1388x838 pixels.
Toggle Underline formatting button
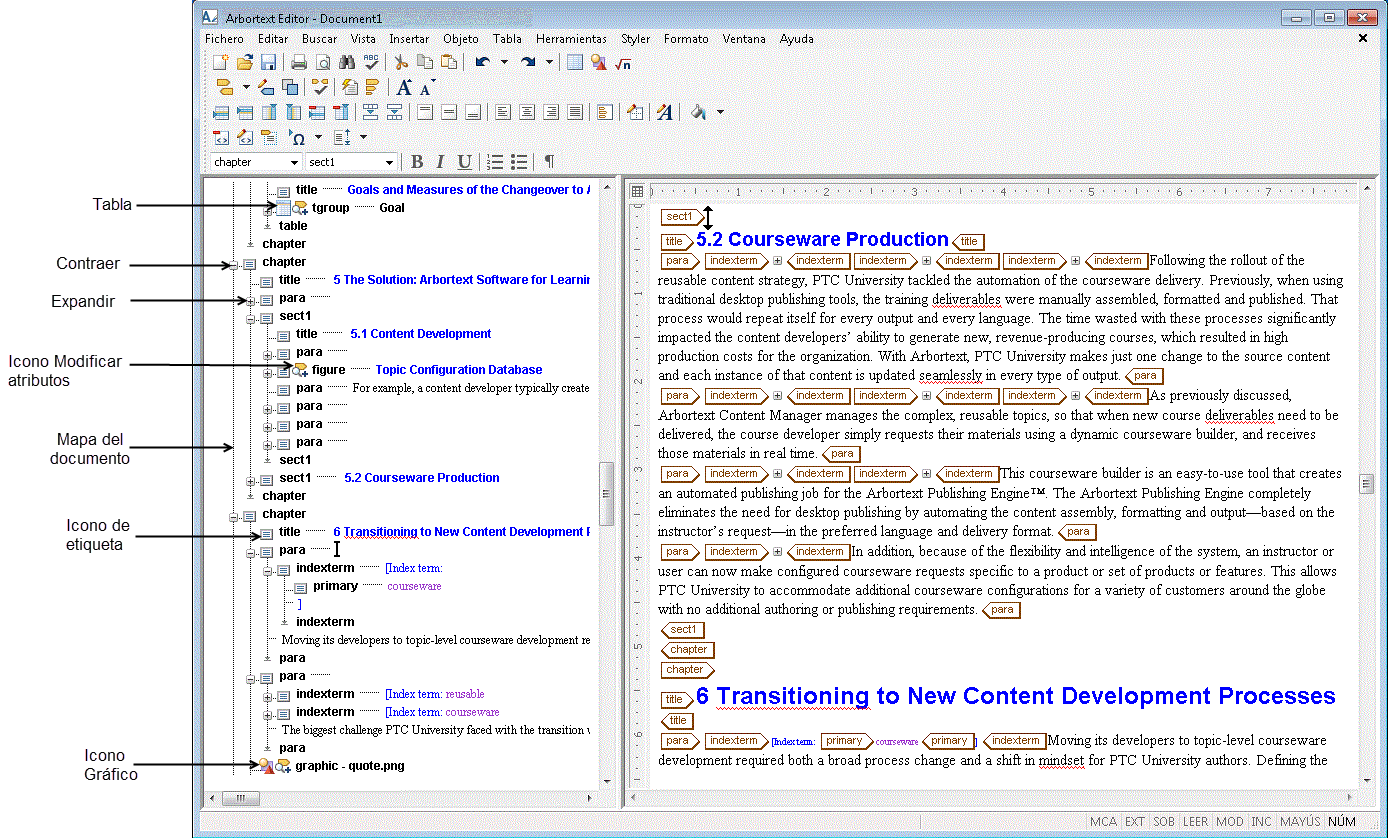tap(464, 162)
